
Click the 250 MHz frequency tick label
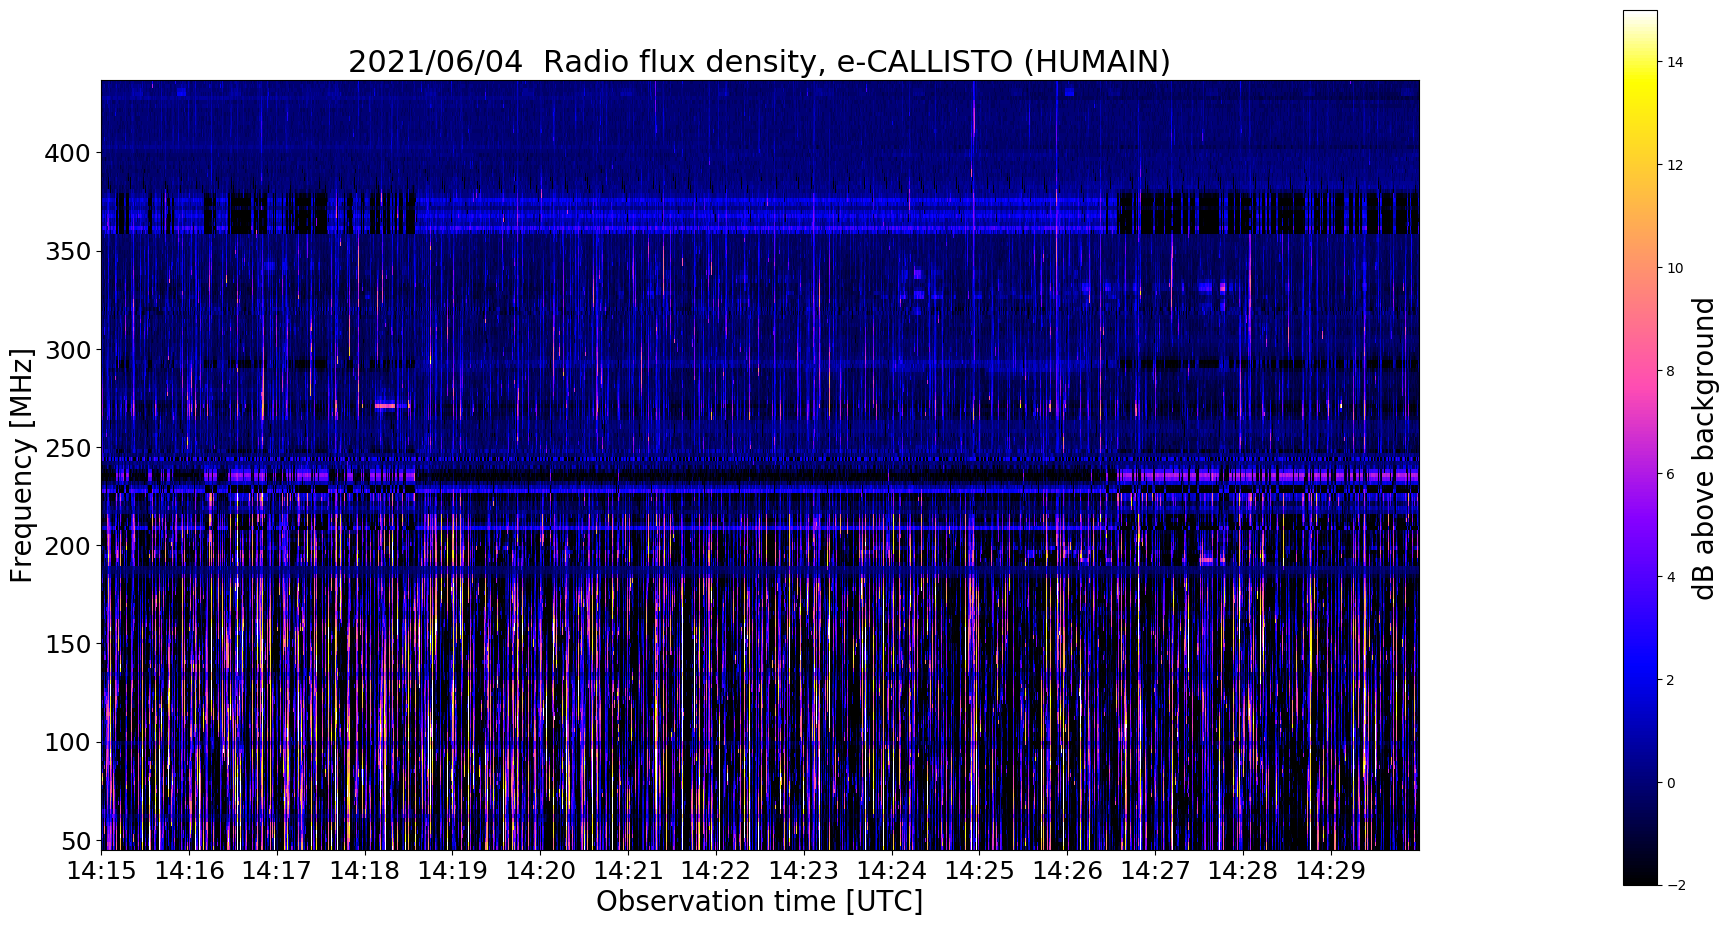click(x=67, y=448)
